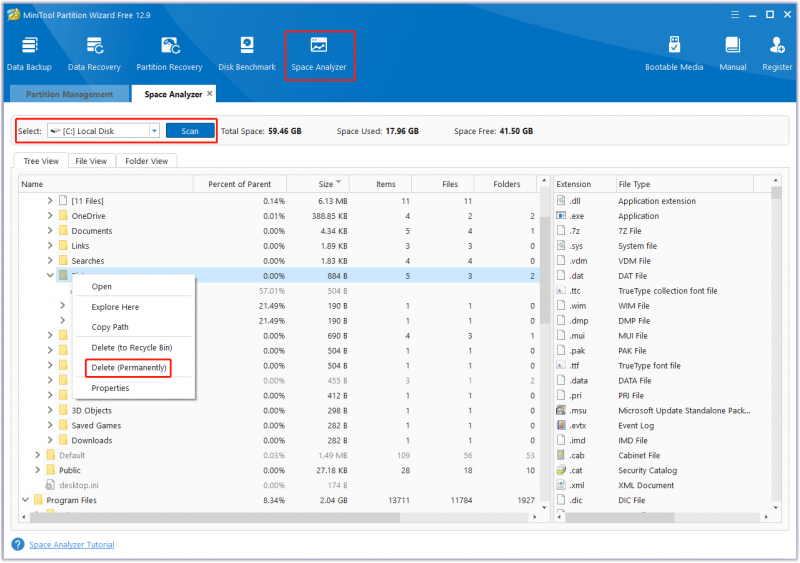Click the .exe application icon
This screenshot has height=563, width=800.
tap(561, 215)
